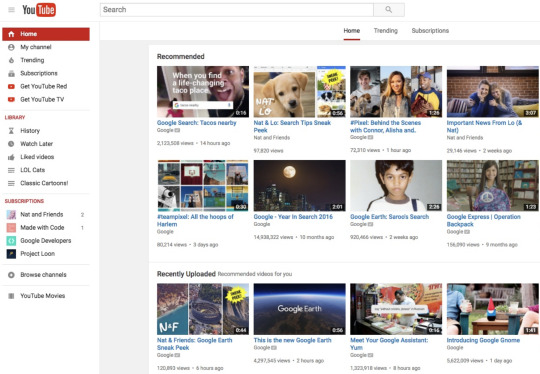
Task: Click the Project Loon channel avatar
Action: coord(11,254)
